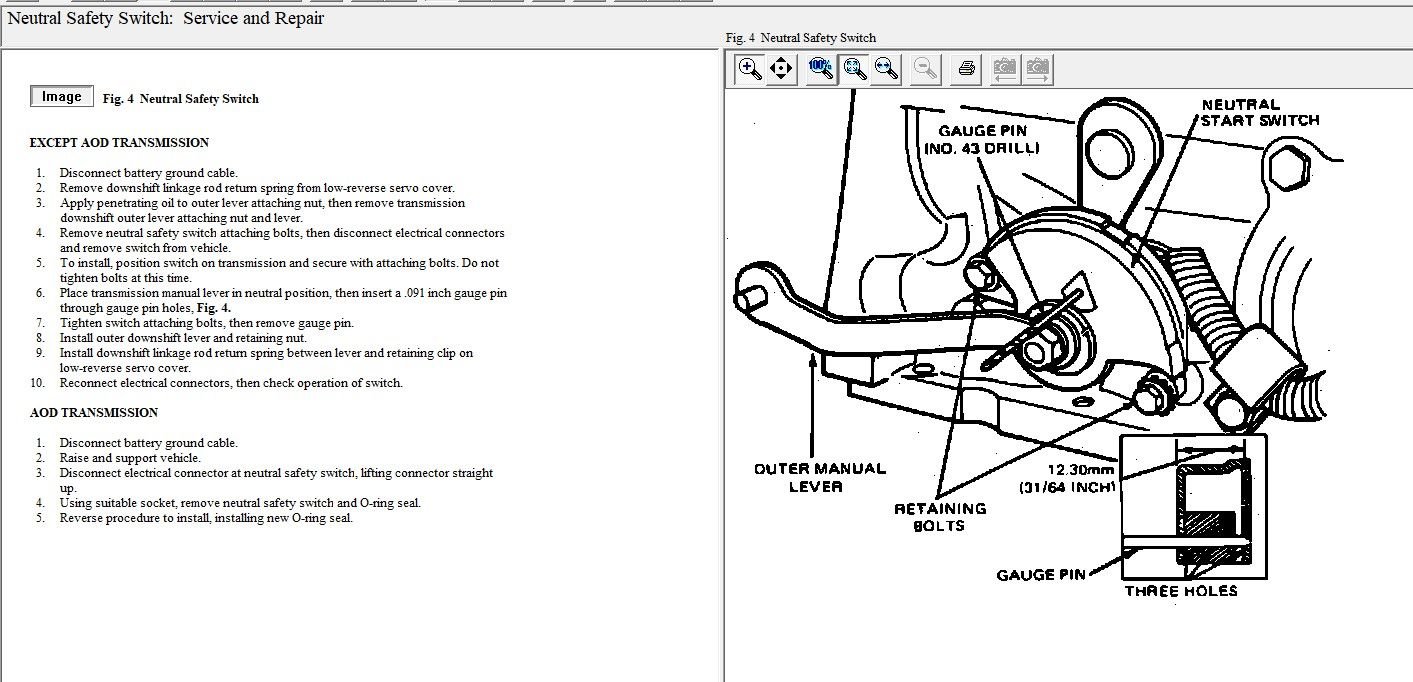Click the OUTER MANUAL LEVER diagram label

(x=819, y=477)
